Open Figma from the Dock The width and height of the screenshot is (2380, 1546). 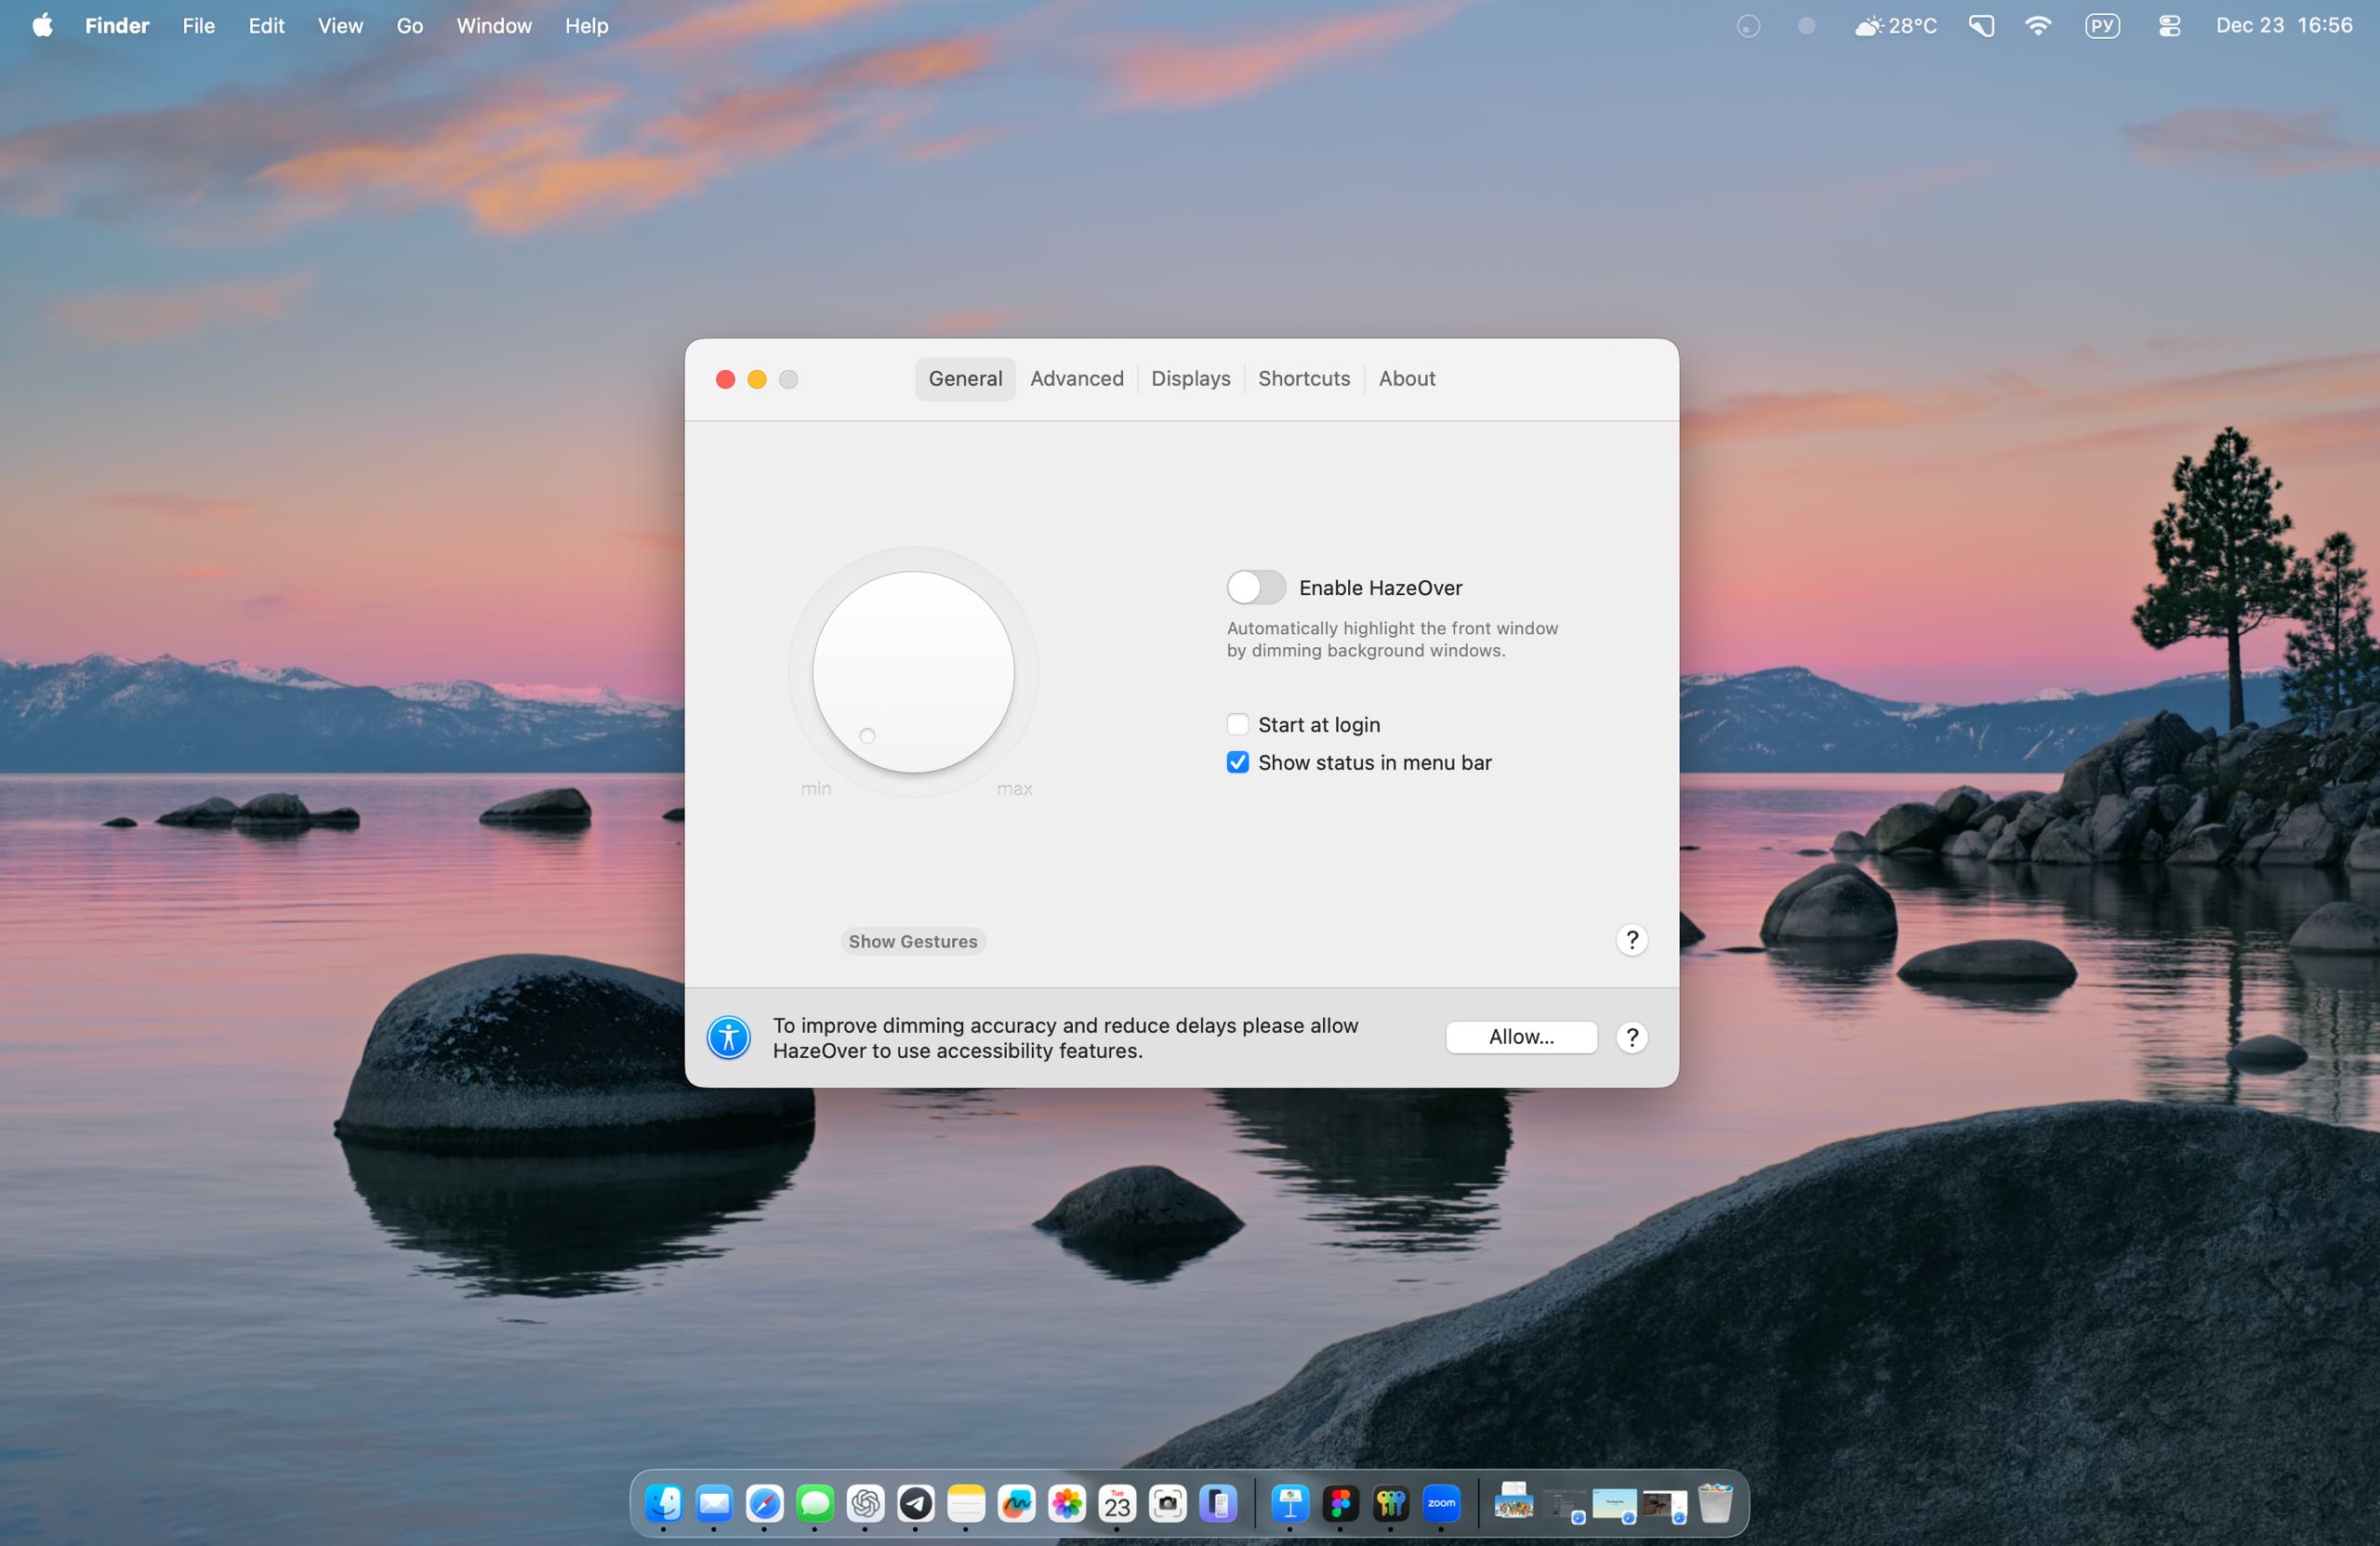[1340, 1503]
